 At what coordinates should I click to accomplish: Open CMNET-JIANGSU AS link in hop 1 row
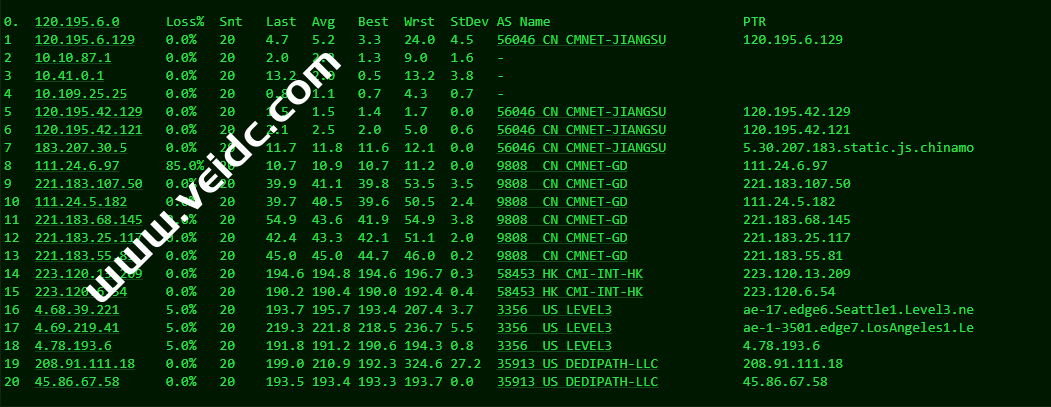coord(582,40)
